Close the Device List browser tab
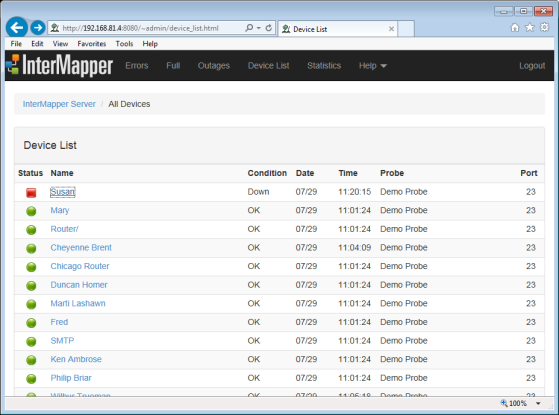Viewport: 559px width, 415px height. click(x=391, y=29)
